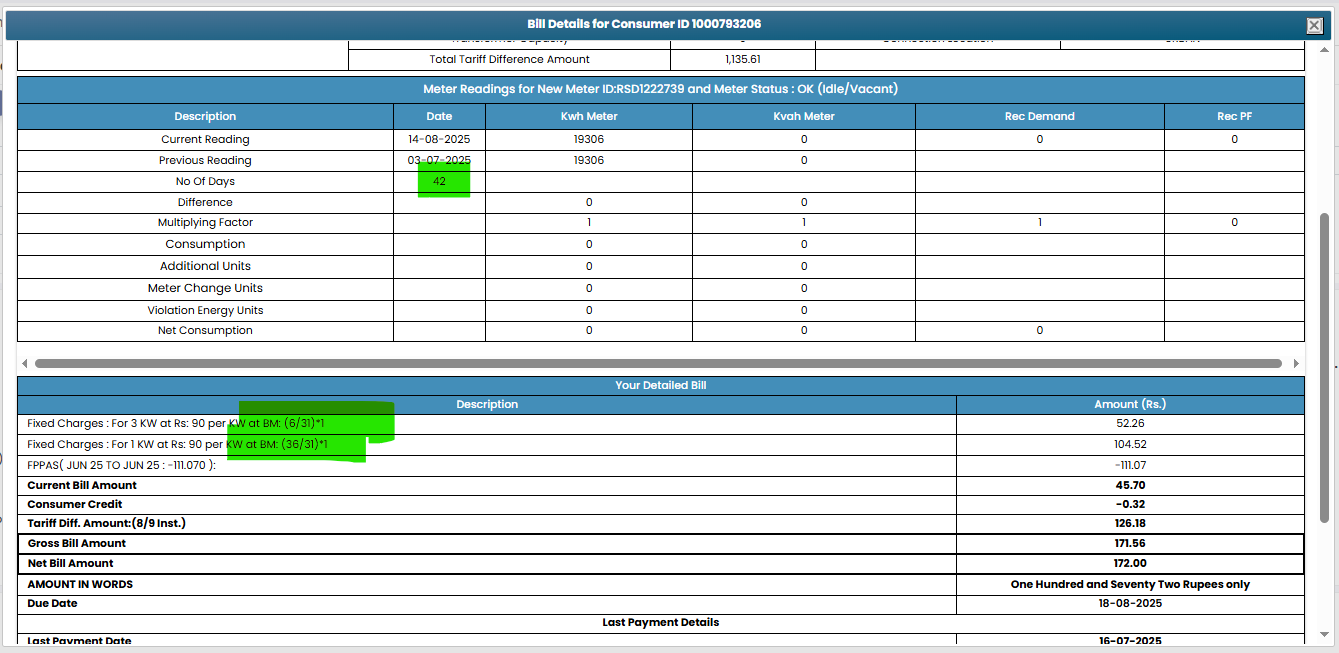
Task: Select the 126.18 tariff diff value
Action: tap(1130, 523)
